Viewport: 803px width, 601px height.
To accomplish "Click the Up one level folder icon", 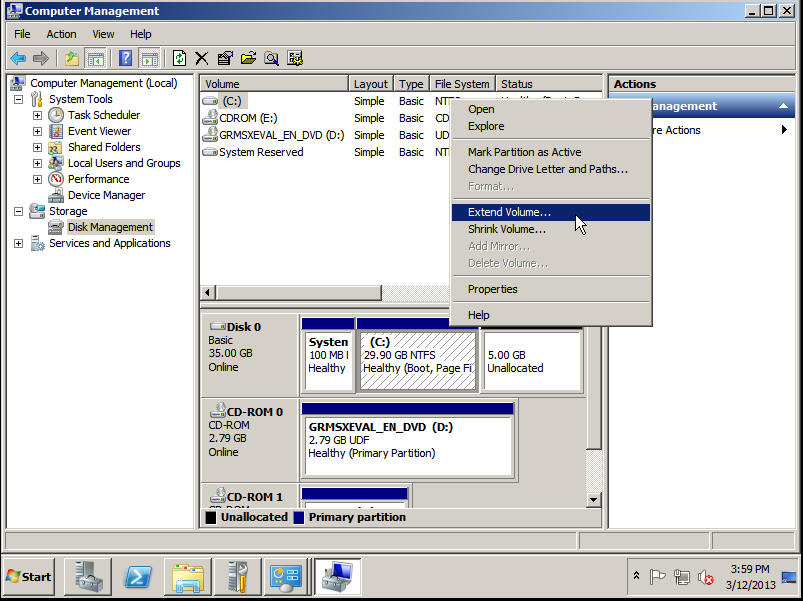I will [x=72, y=58].
